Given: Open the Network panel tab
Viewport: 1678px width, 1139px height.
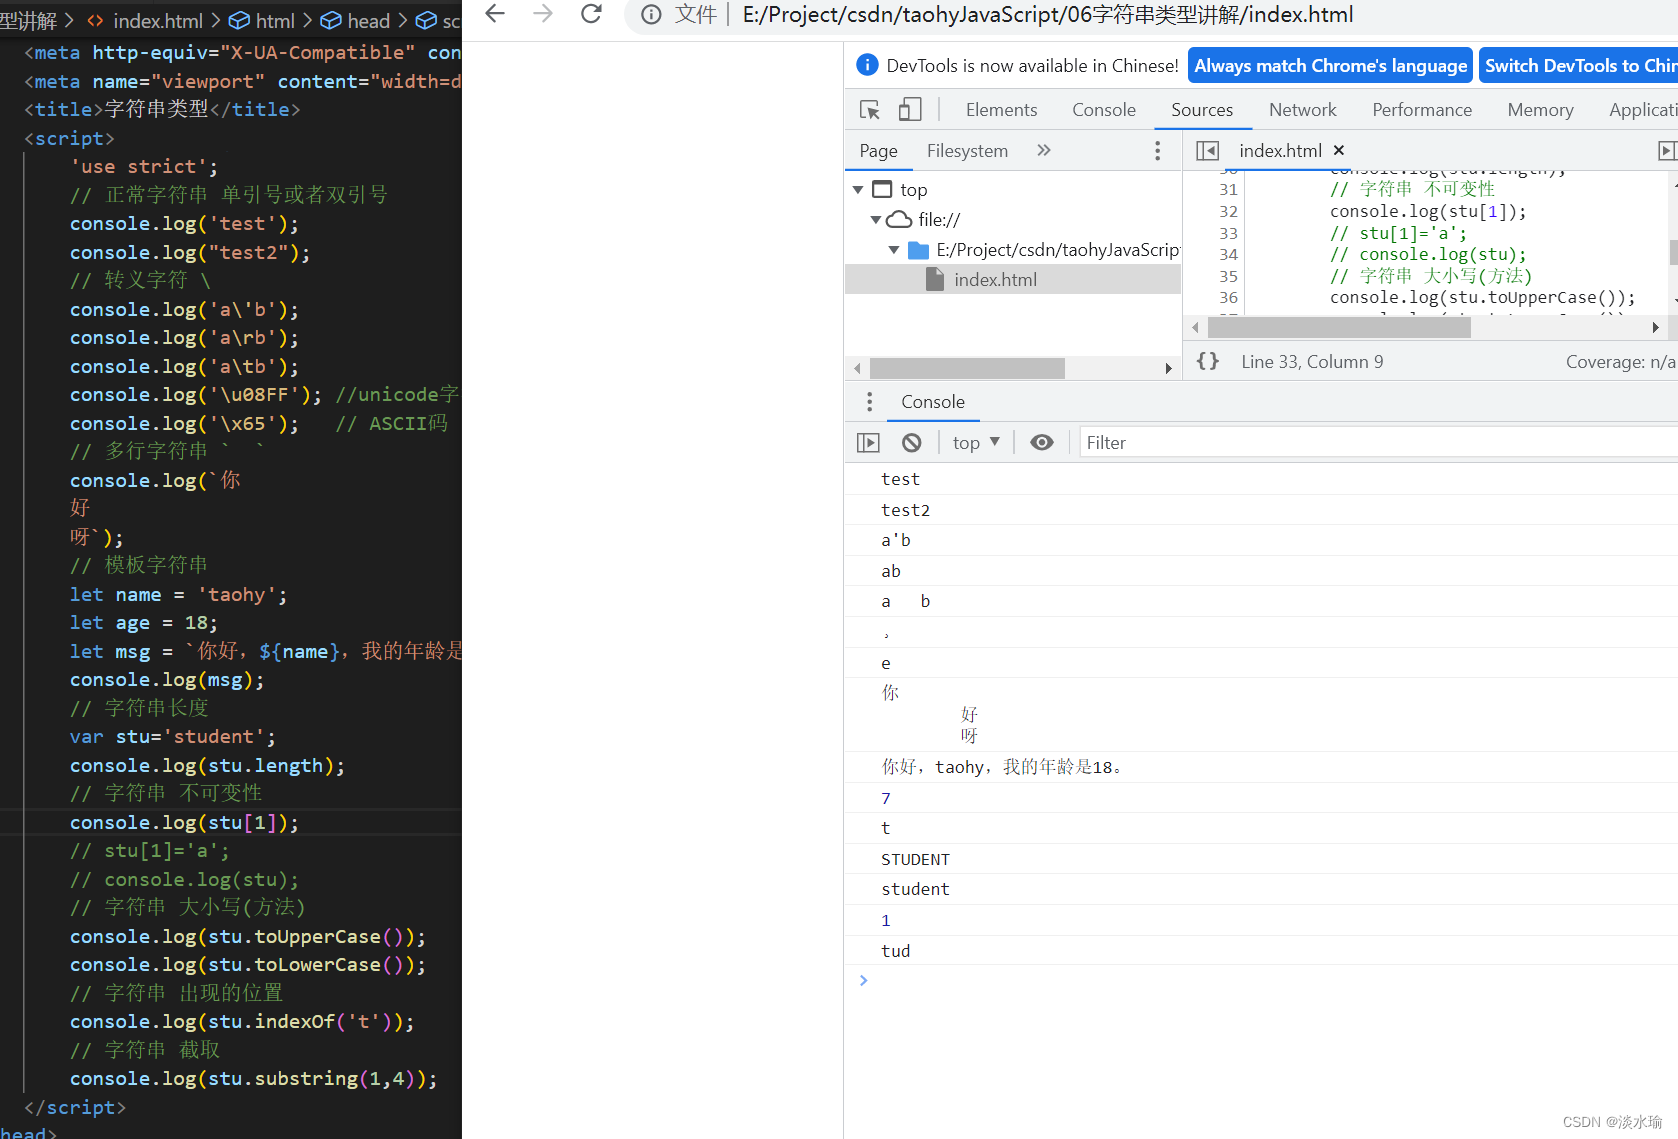Looking at the screenshot, I should pyautogui.click(x=1302, y=110).
